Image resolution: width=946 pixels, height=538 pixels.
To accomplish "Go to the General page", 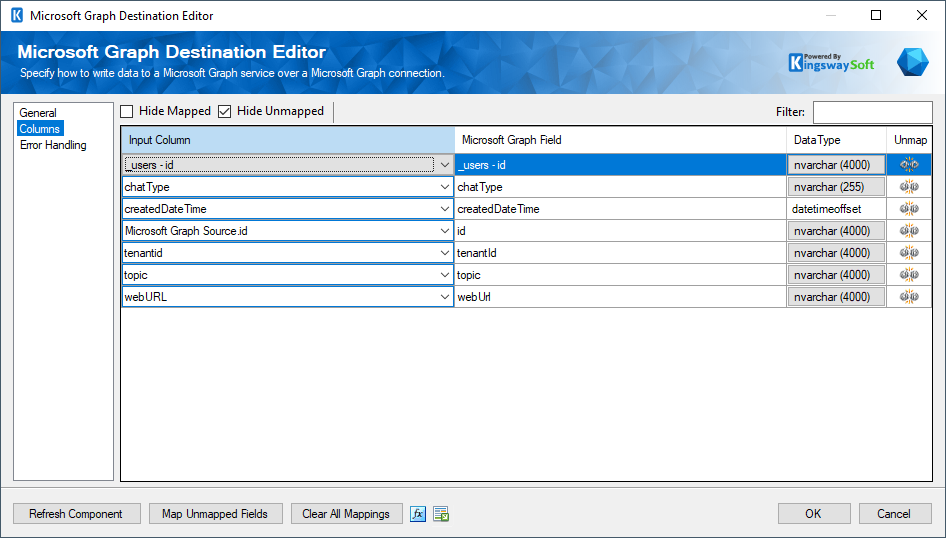I will pos(37,113).
